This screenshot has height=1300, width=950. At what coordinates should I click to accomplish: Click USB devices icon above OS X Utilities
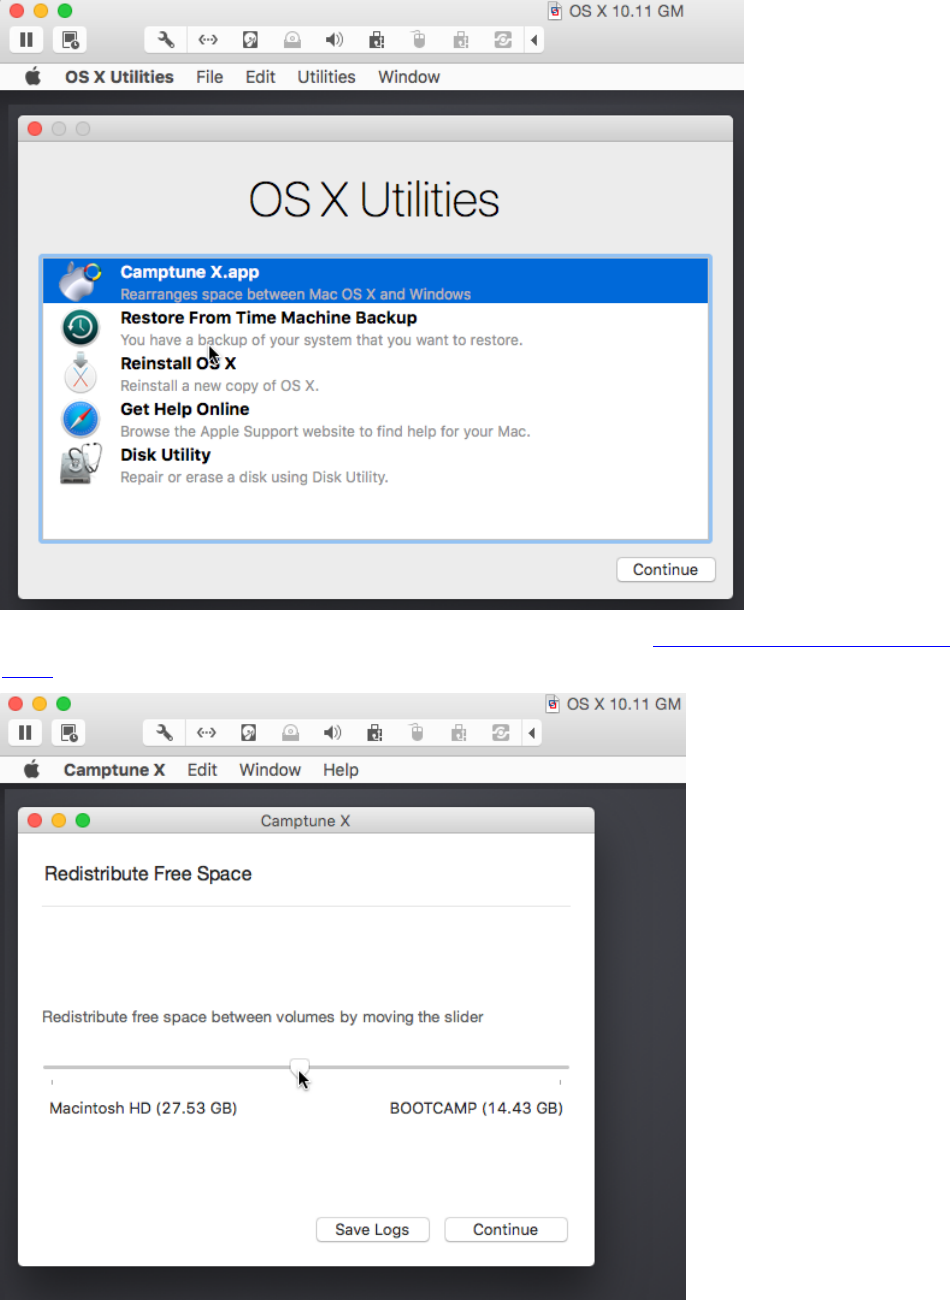point(376,40)
